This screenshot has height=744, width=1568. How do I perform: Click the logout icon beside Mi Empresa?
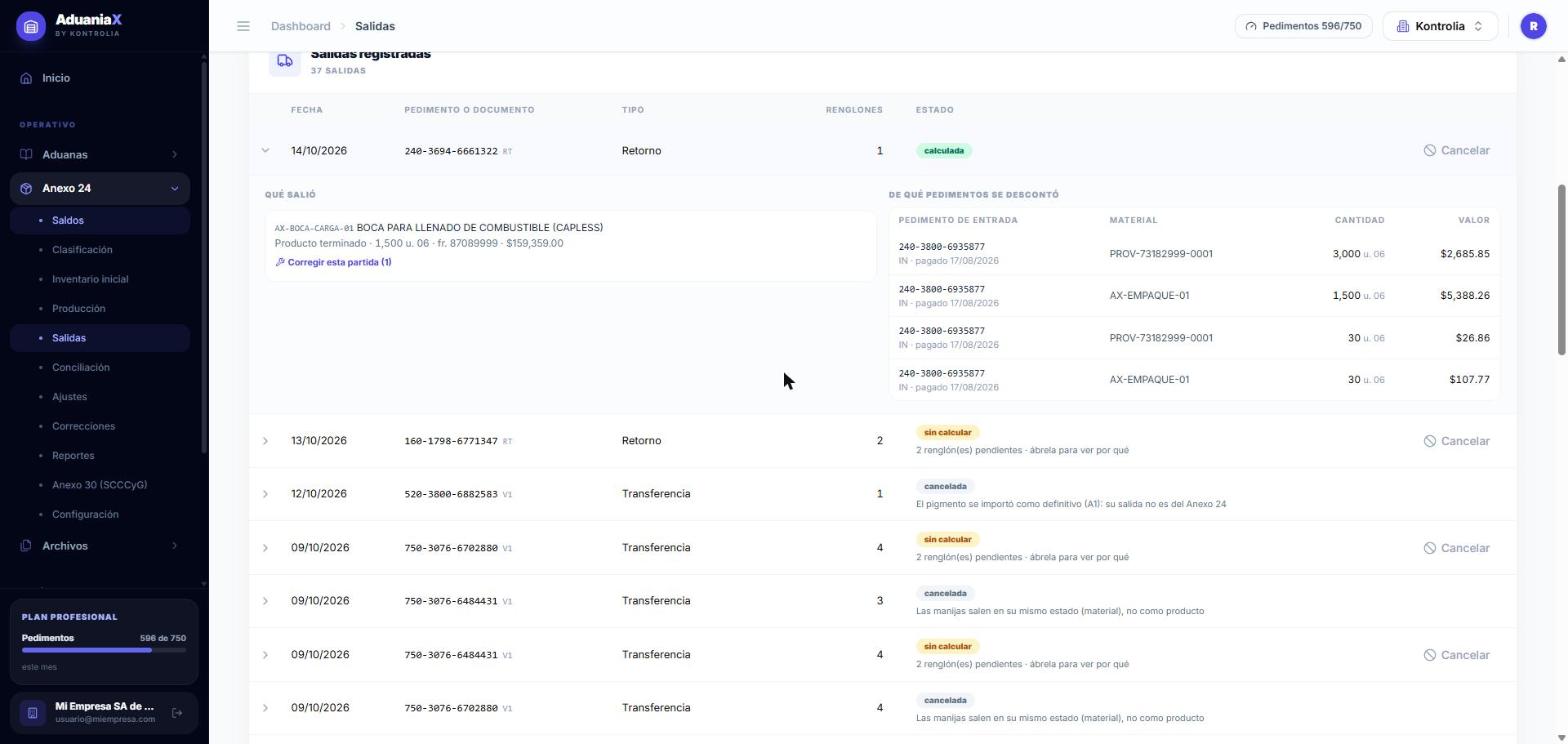coord(177,713)
